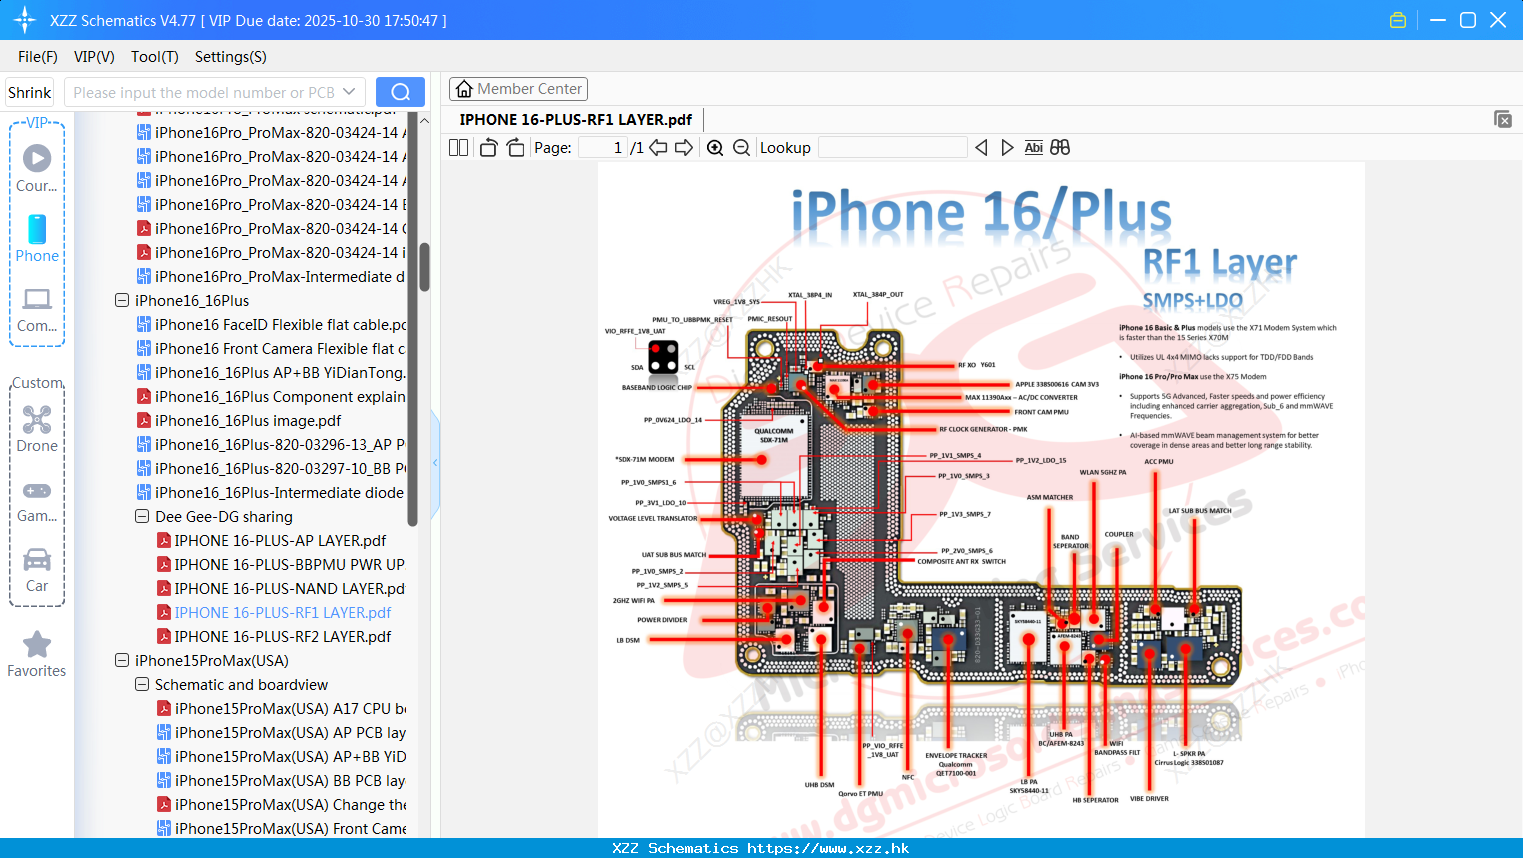1523x858 pixels.
Task: Collapse the iPhone15ProMax(USA) folder
Action: [x=122, y=660]
